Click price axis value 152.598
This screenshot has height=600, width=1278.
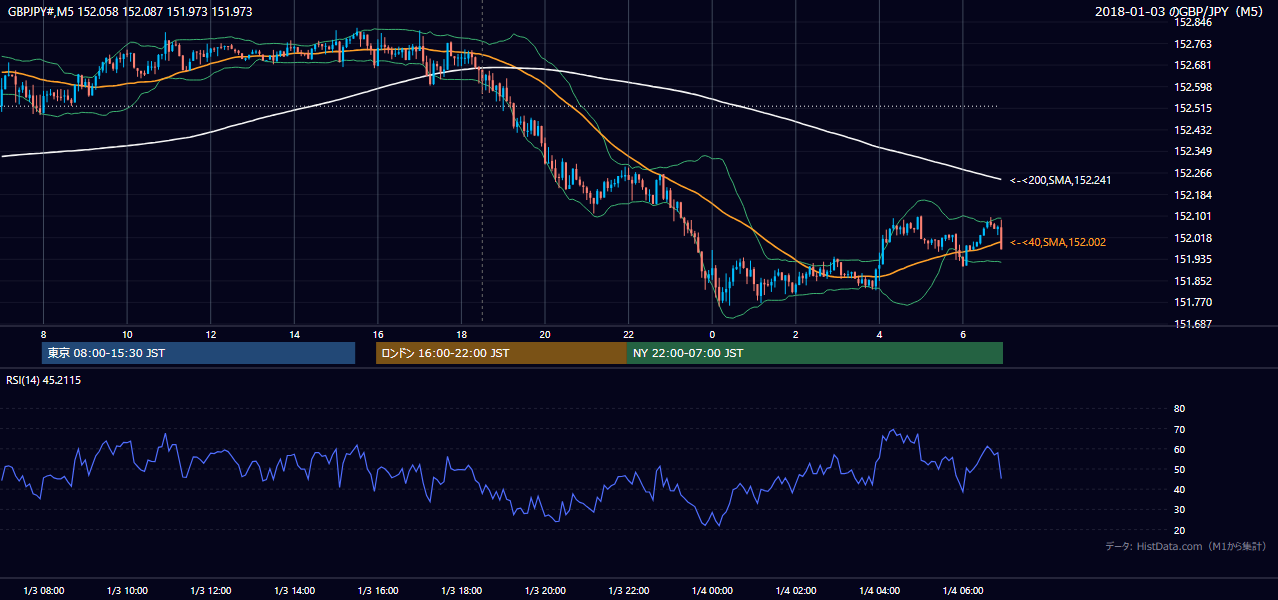click(1193, 87)
